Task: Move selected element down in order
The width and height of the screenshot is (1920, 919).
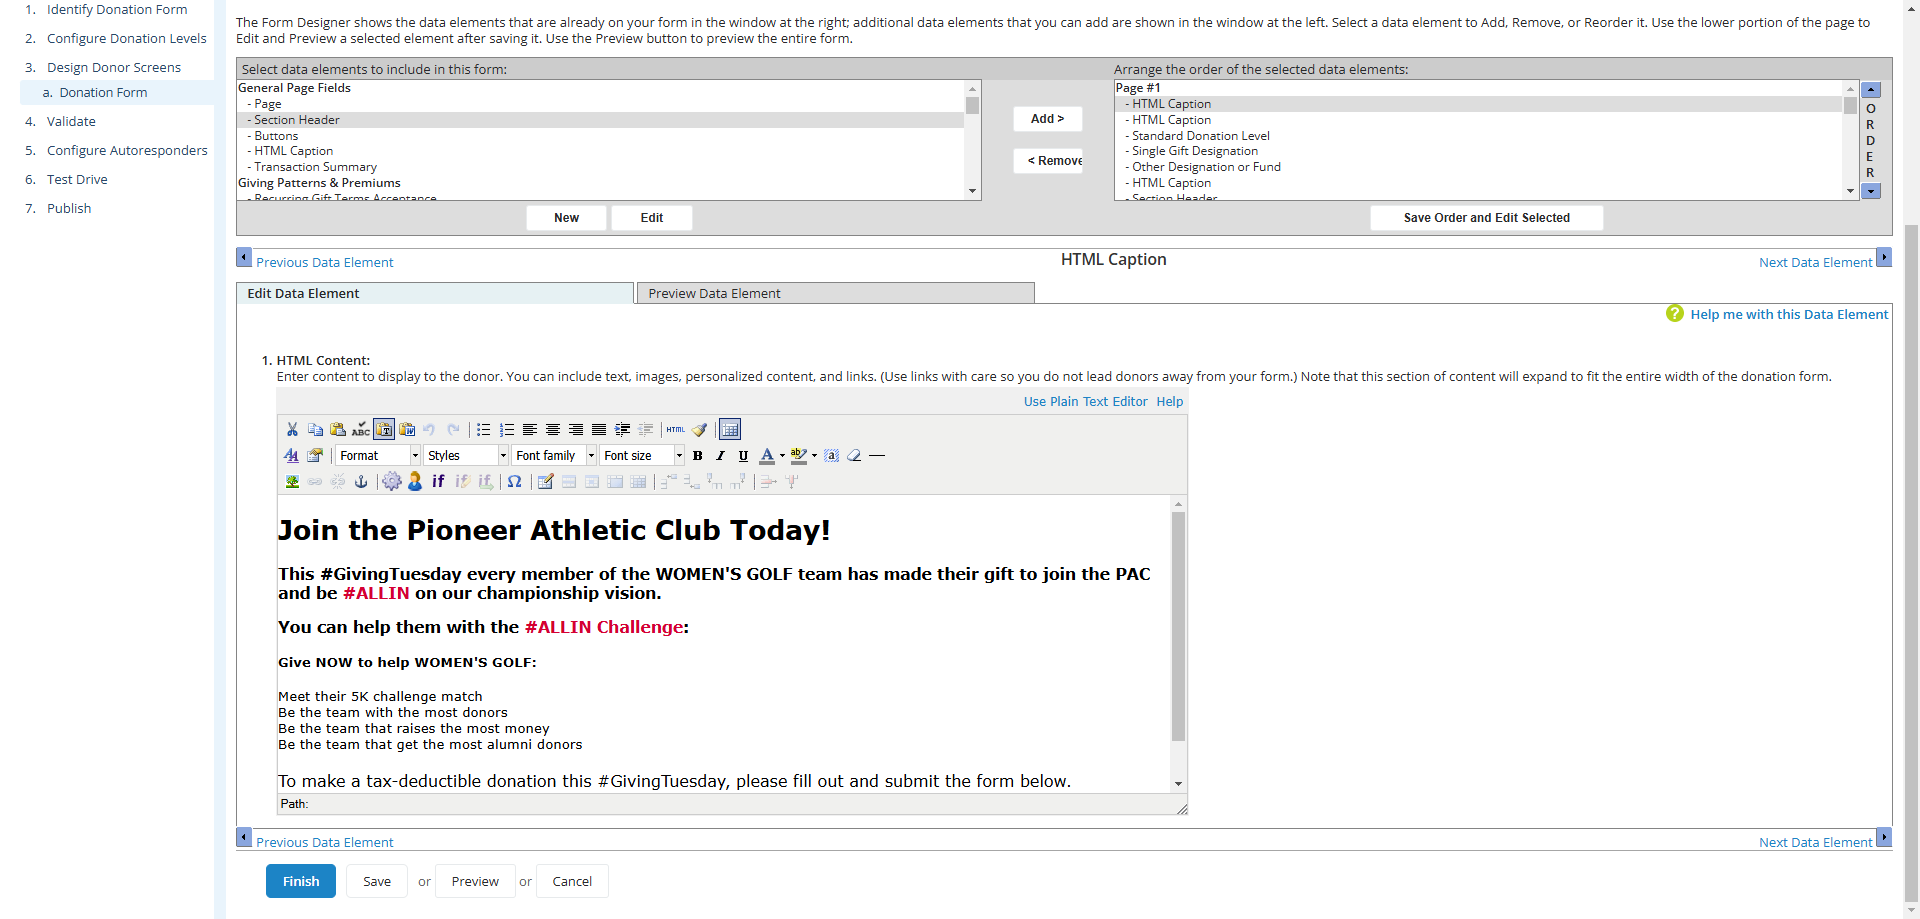Action: click(x=1871, y=190)
